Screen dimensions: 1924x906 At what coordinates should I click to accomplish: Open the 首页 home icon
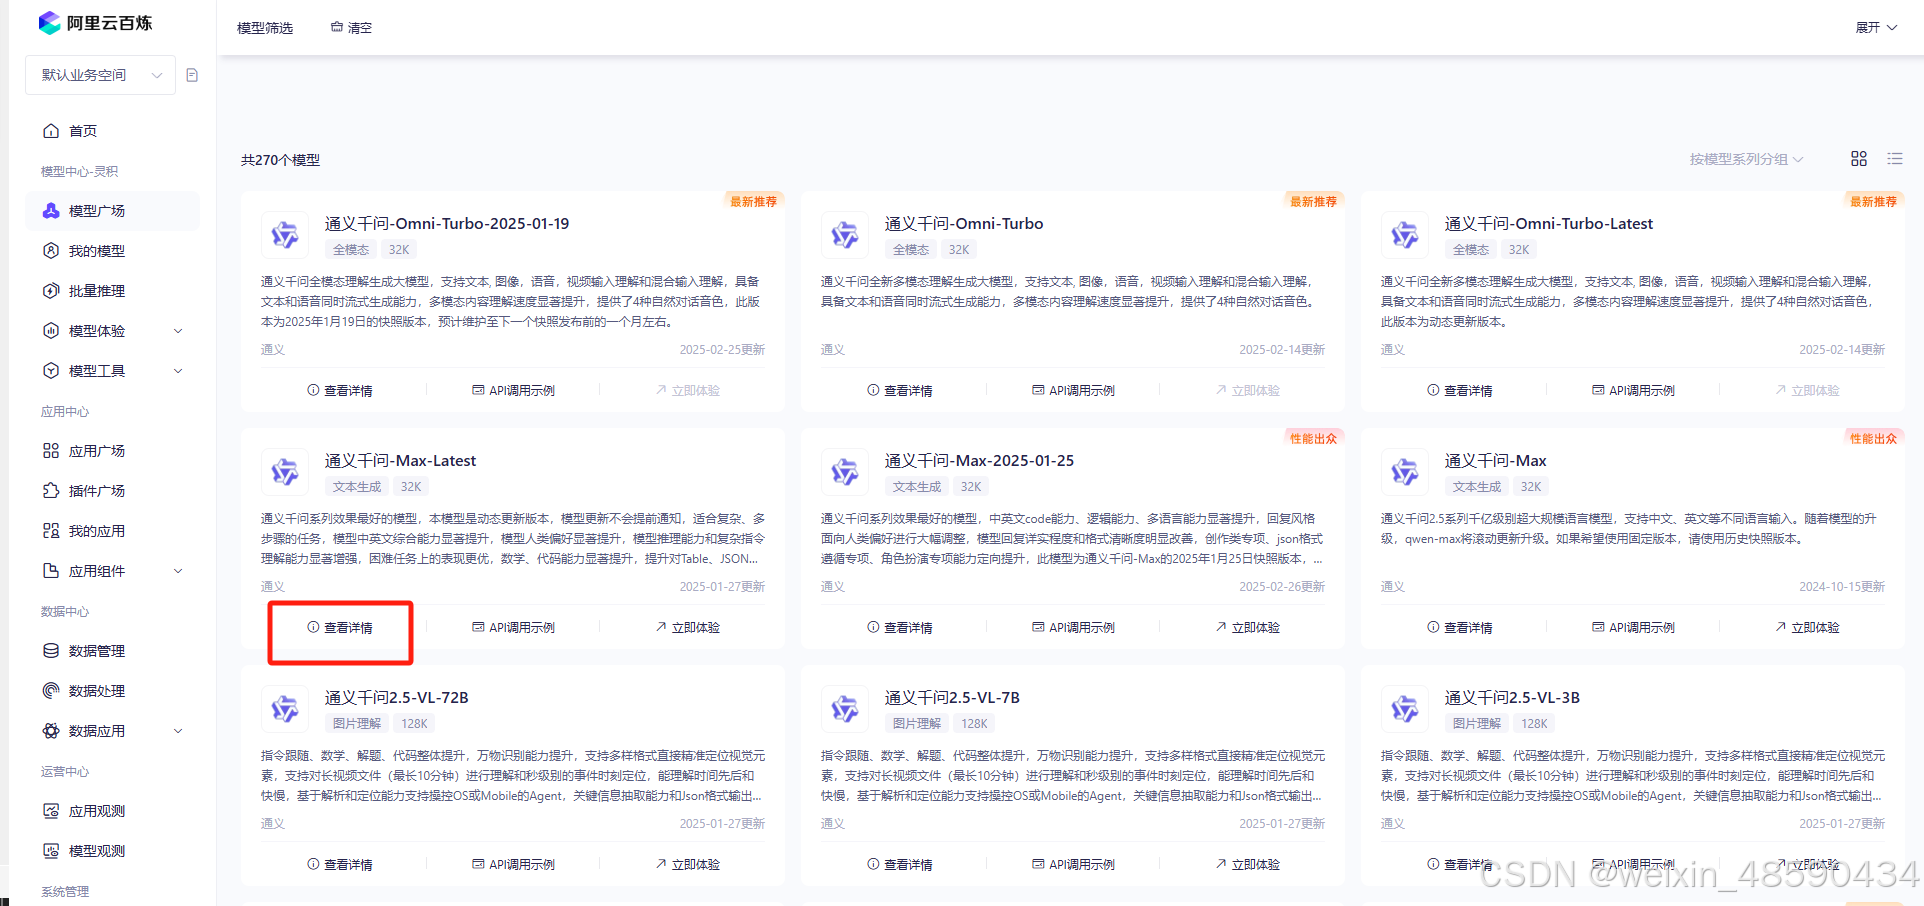(x=51, y=131)
